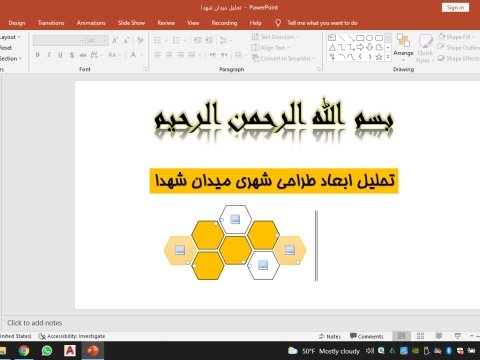Open Quick Styles gallery

pyautogui.click(x=425, y=48)
